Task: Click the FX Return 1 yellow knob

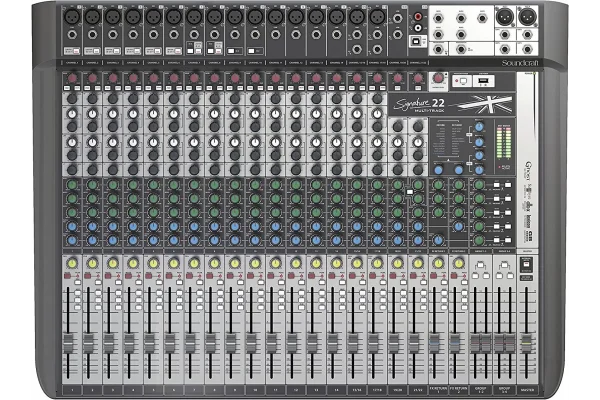Action: pyautogui.click(x=438, y=263)
